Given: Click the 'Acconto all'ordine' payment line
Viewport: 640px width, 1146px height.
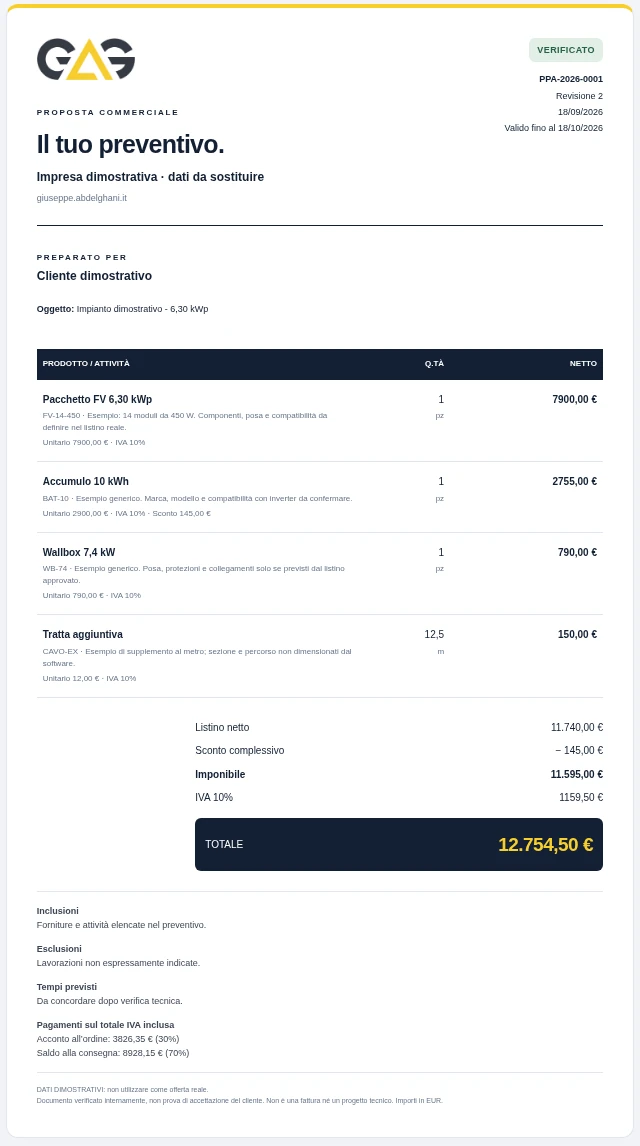Looking at the screenshot, I should (x=108, y=1039).
